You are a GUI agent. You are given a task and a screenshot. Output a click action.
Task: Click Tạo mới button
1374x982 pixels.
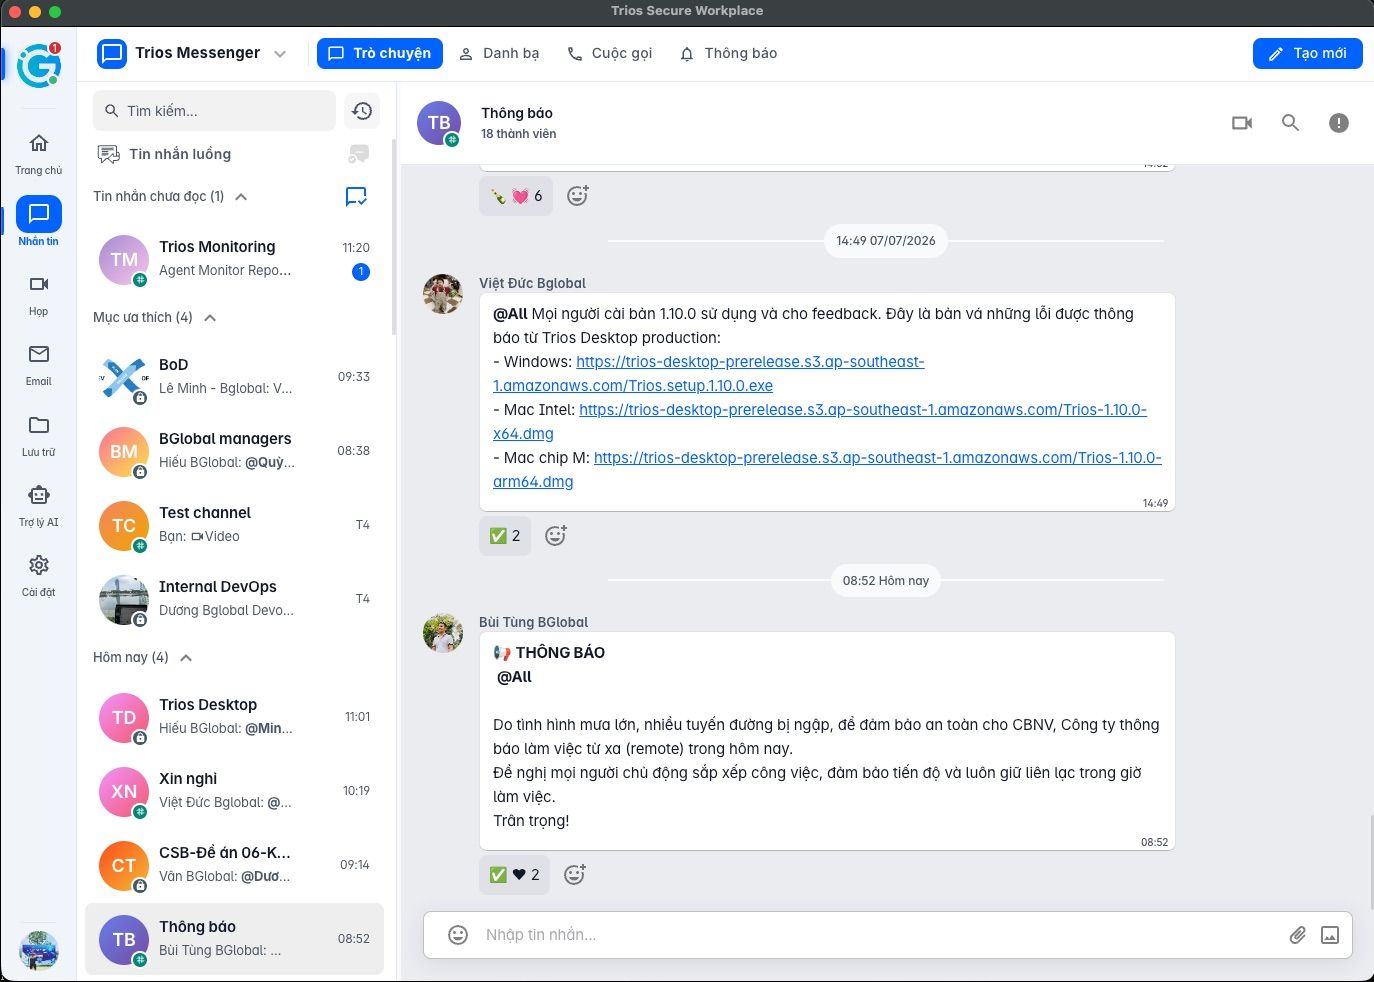click(1308, 54)
